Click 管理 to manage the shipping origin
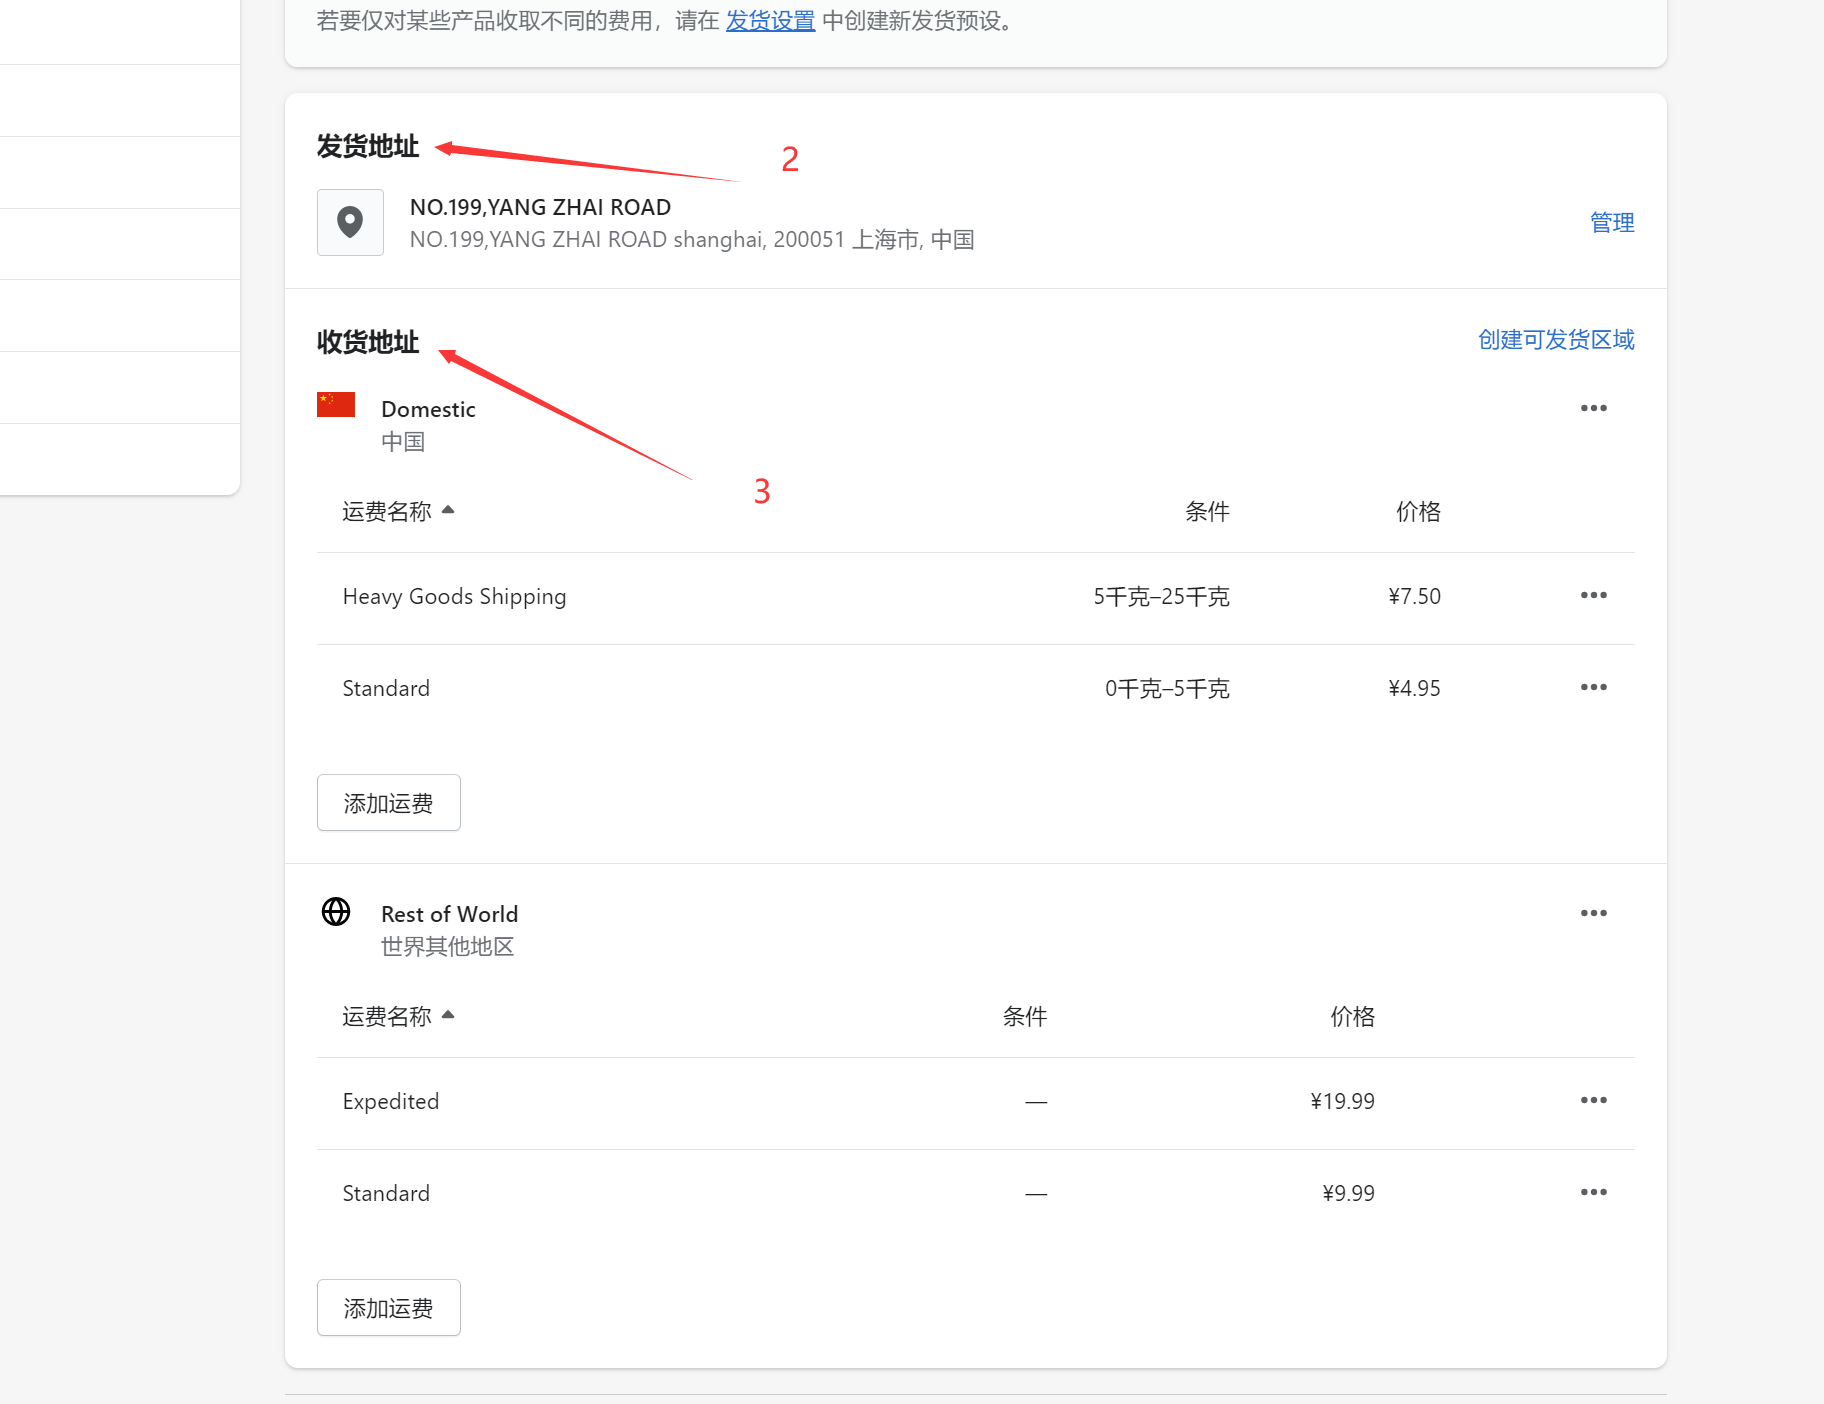This screenshot has height=1404, width=1824. coord(1612,222)
